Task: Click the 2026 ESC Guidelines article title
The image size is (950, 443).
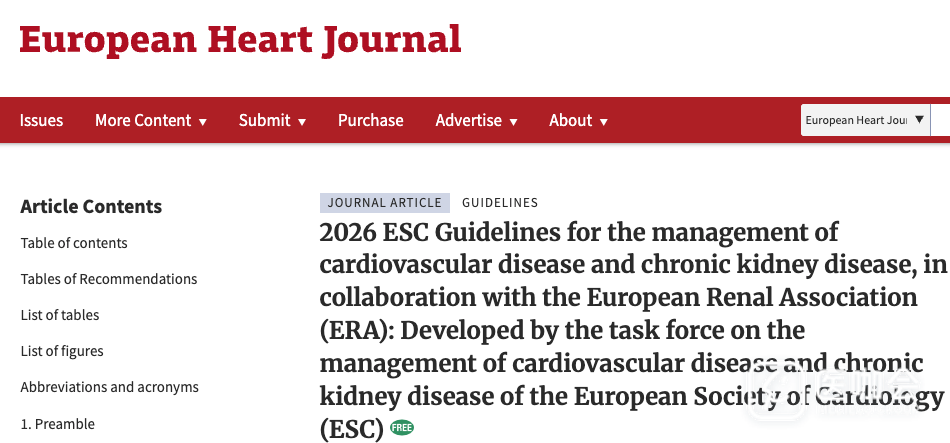Action: point(633,331)
